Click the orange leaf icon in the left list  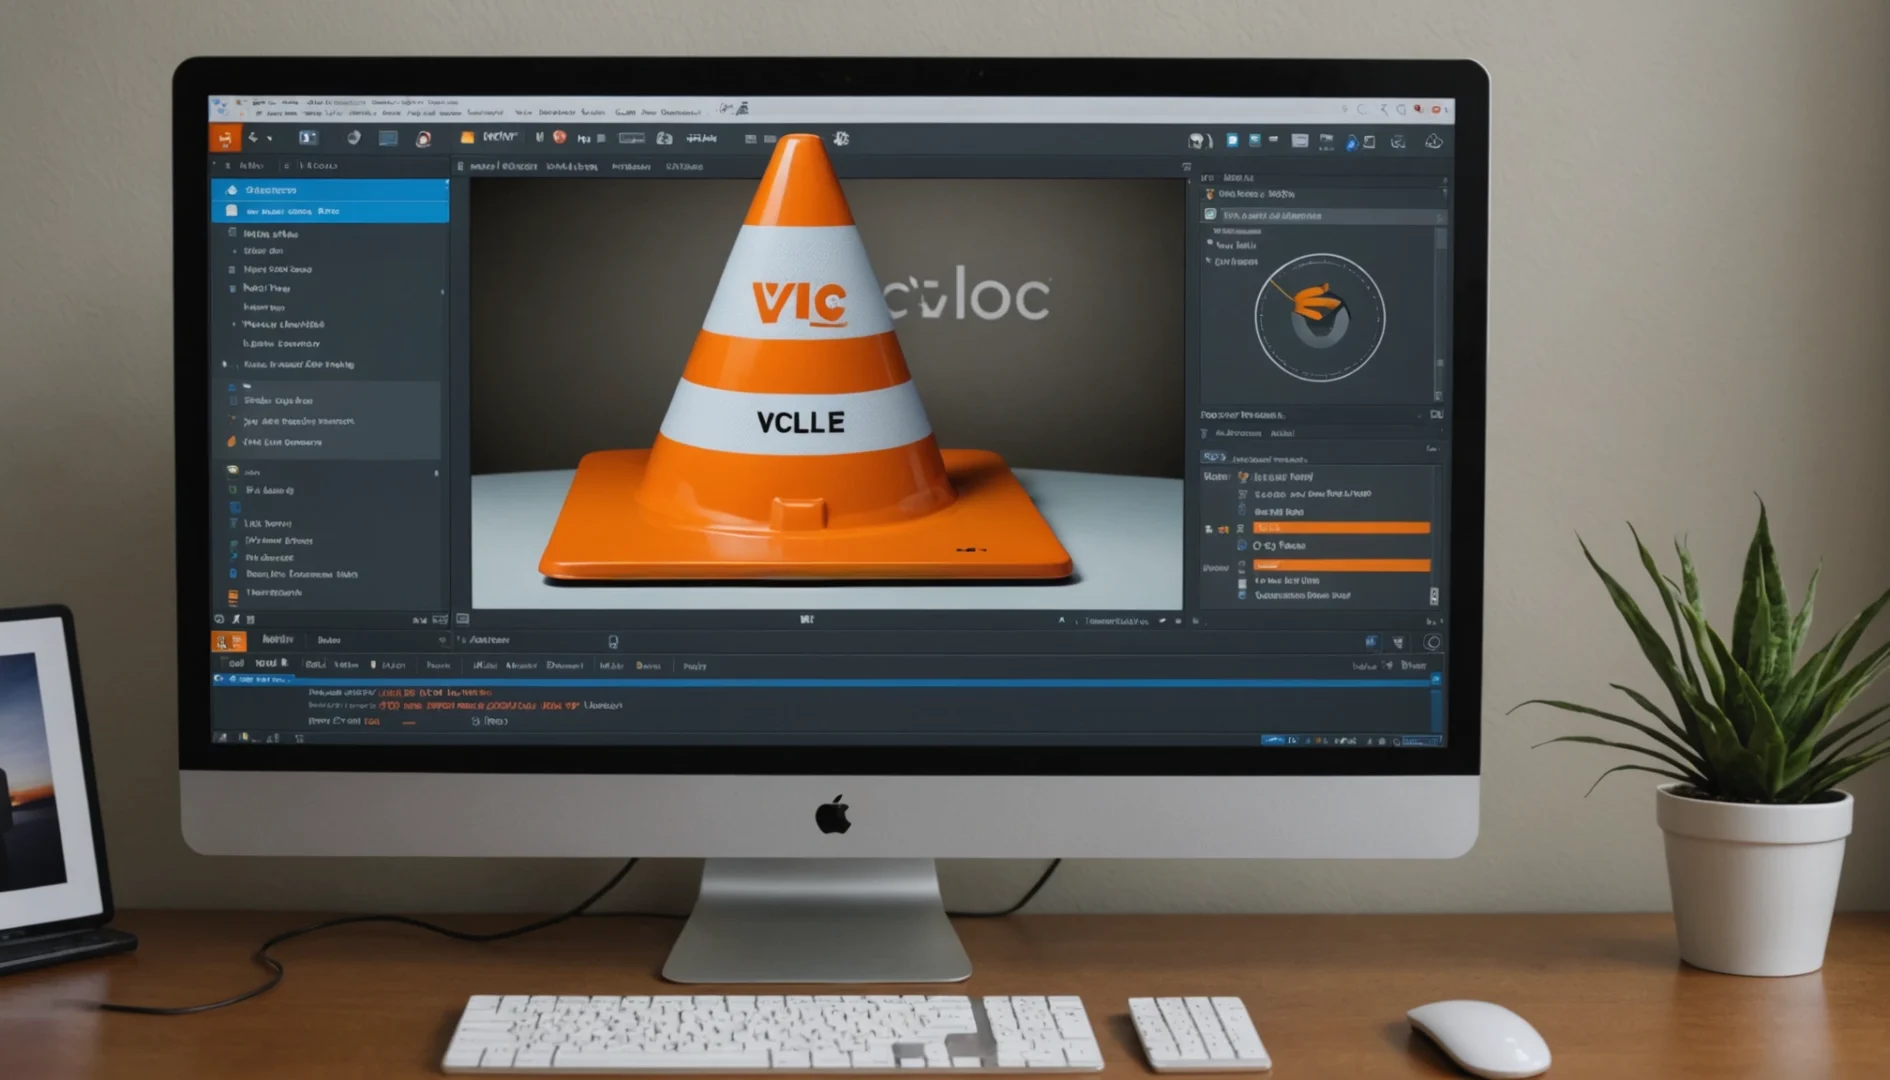tap(232, 441)
